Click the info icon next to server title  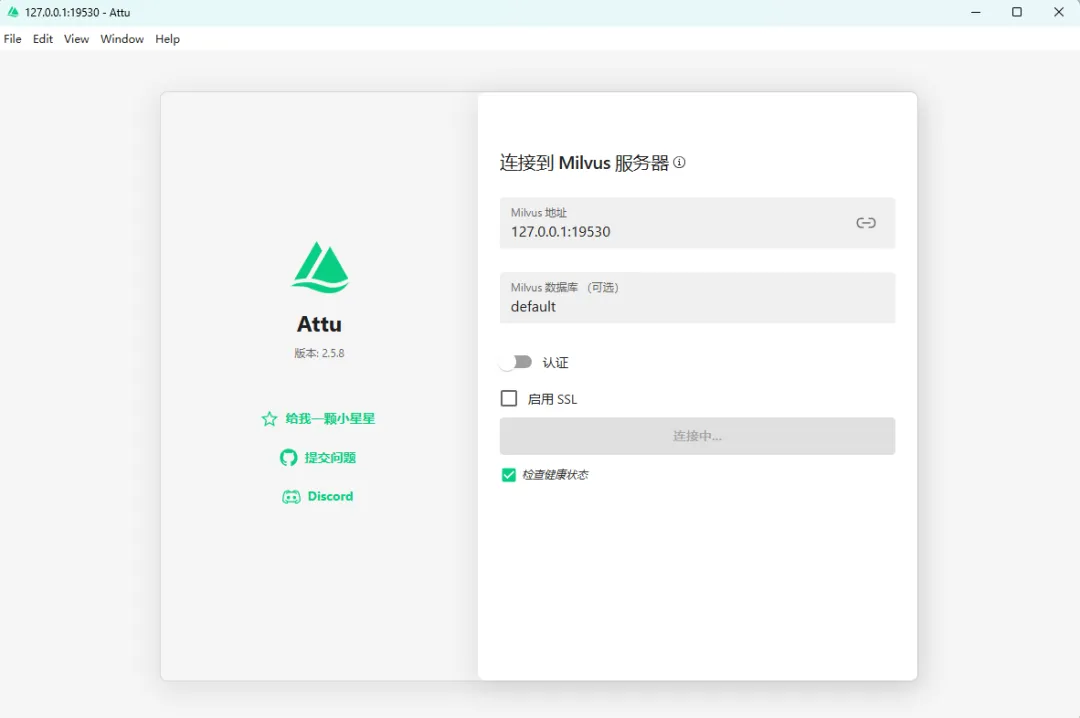point(680,162)
